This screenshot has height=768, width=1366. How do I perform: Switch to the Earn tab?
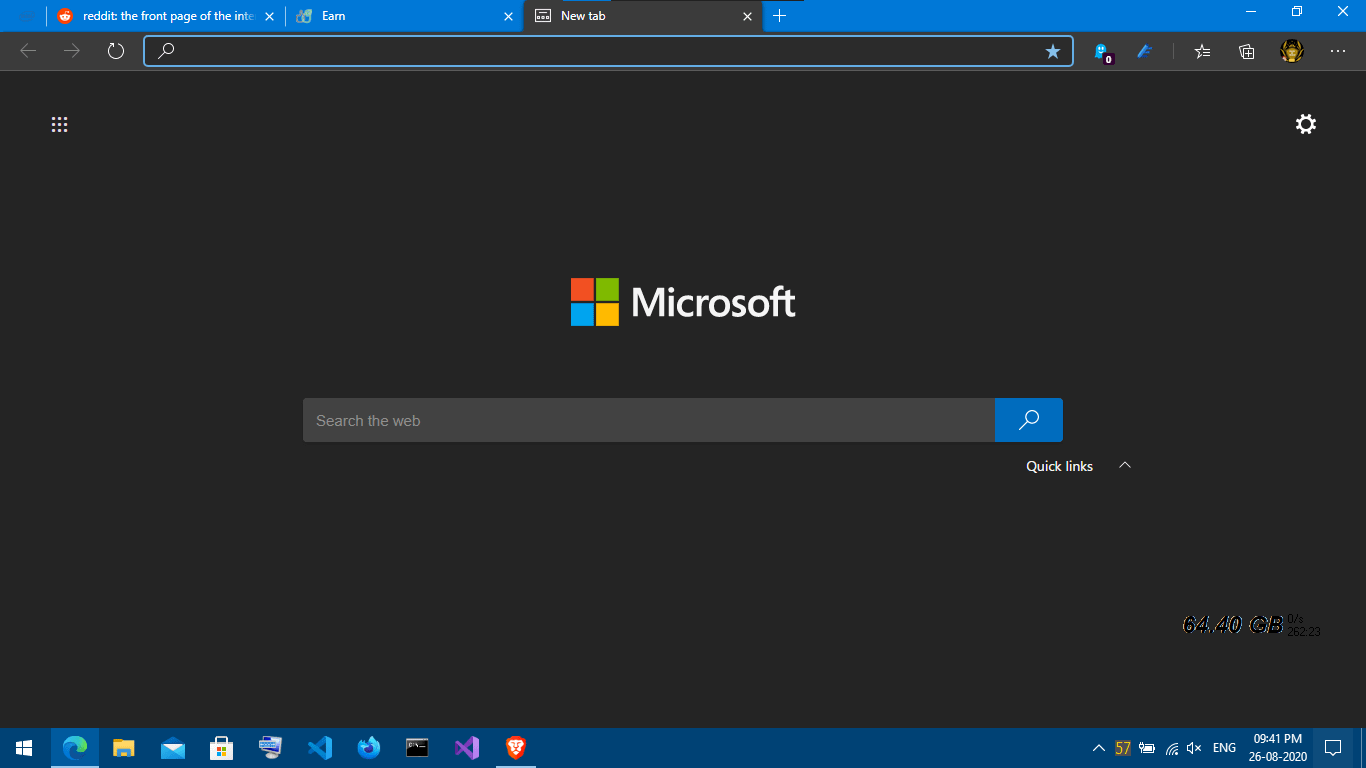[404, 16]
